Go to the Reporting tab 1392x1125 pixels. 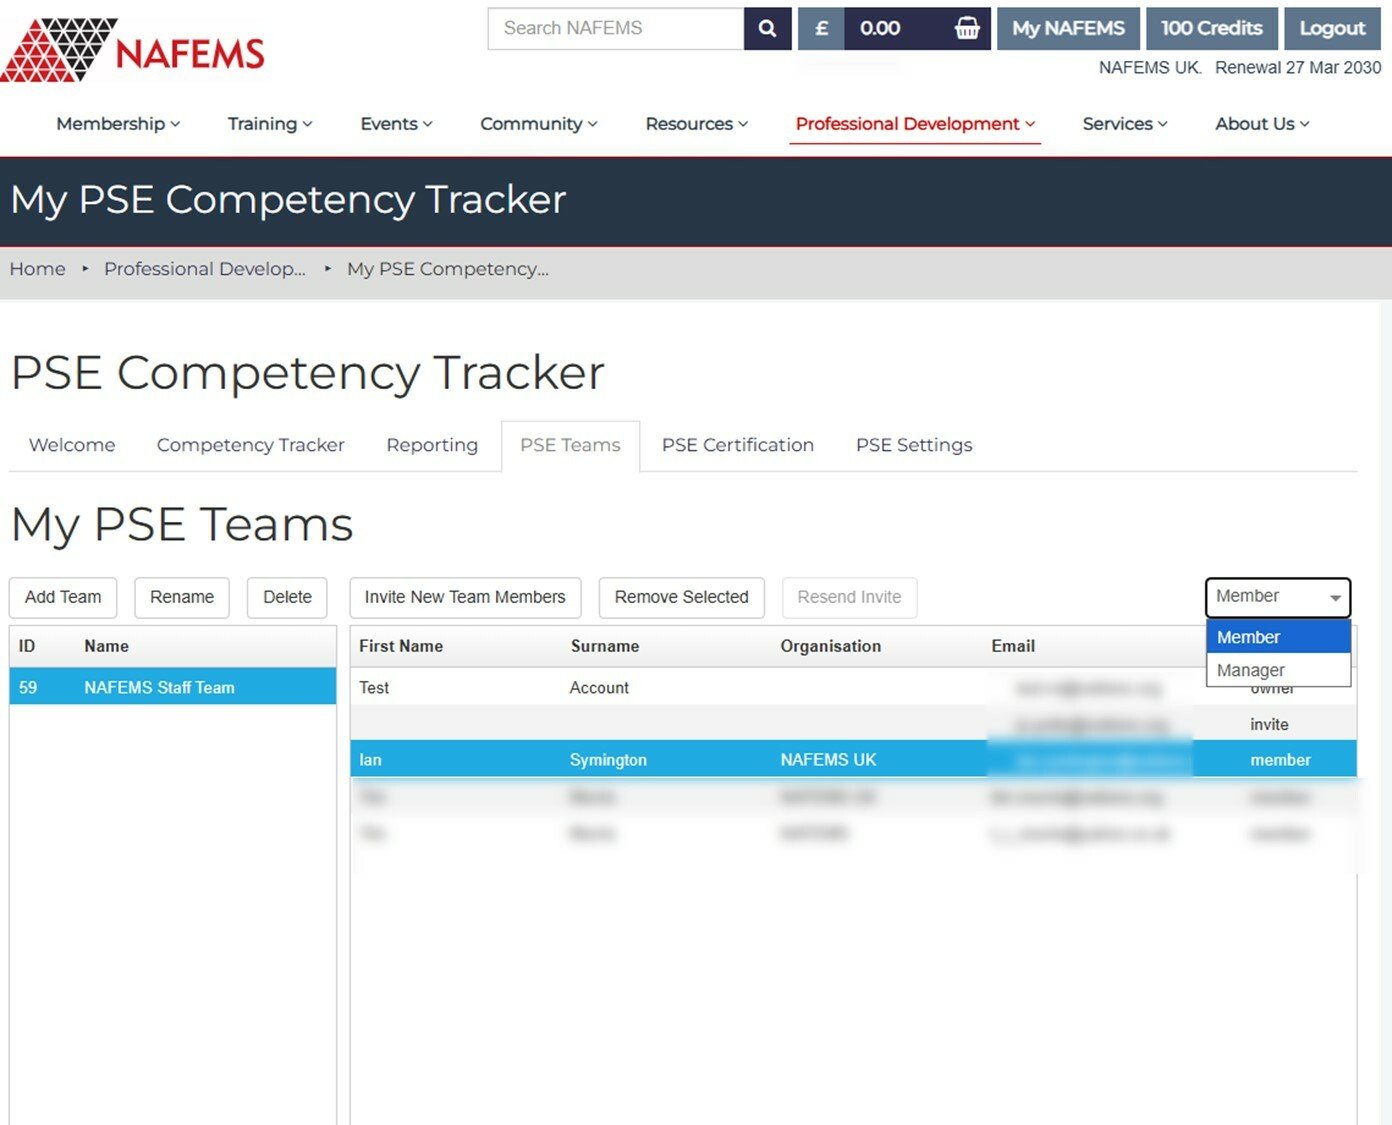pos(432,445)
